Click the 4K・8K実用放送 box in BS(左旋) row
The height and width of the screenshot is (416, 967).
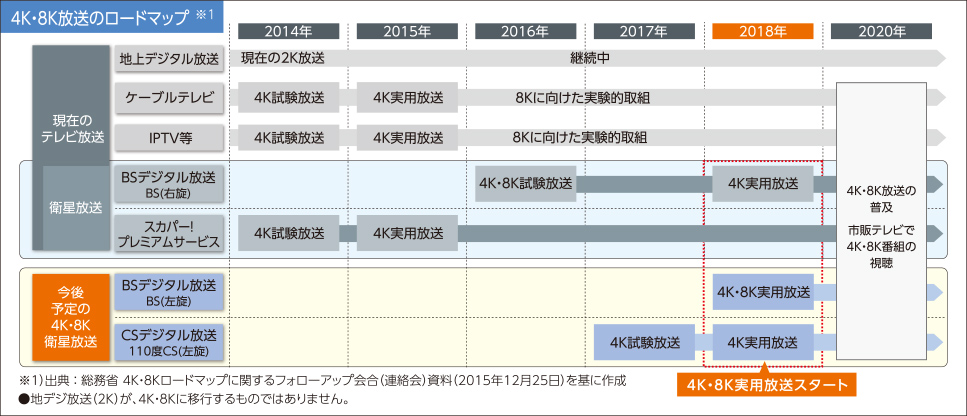(x=763, y=292)
